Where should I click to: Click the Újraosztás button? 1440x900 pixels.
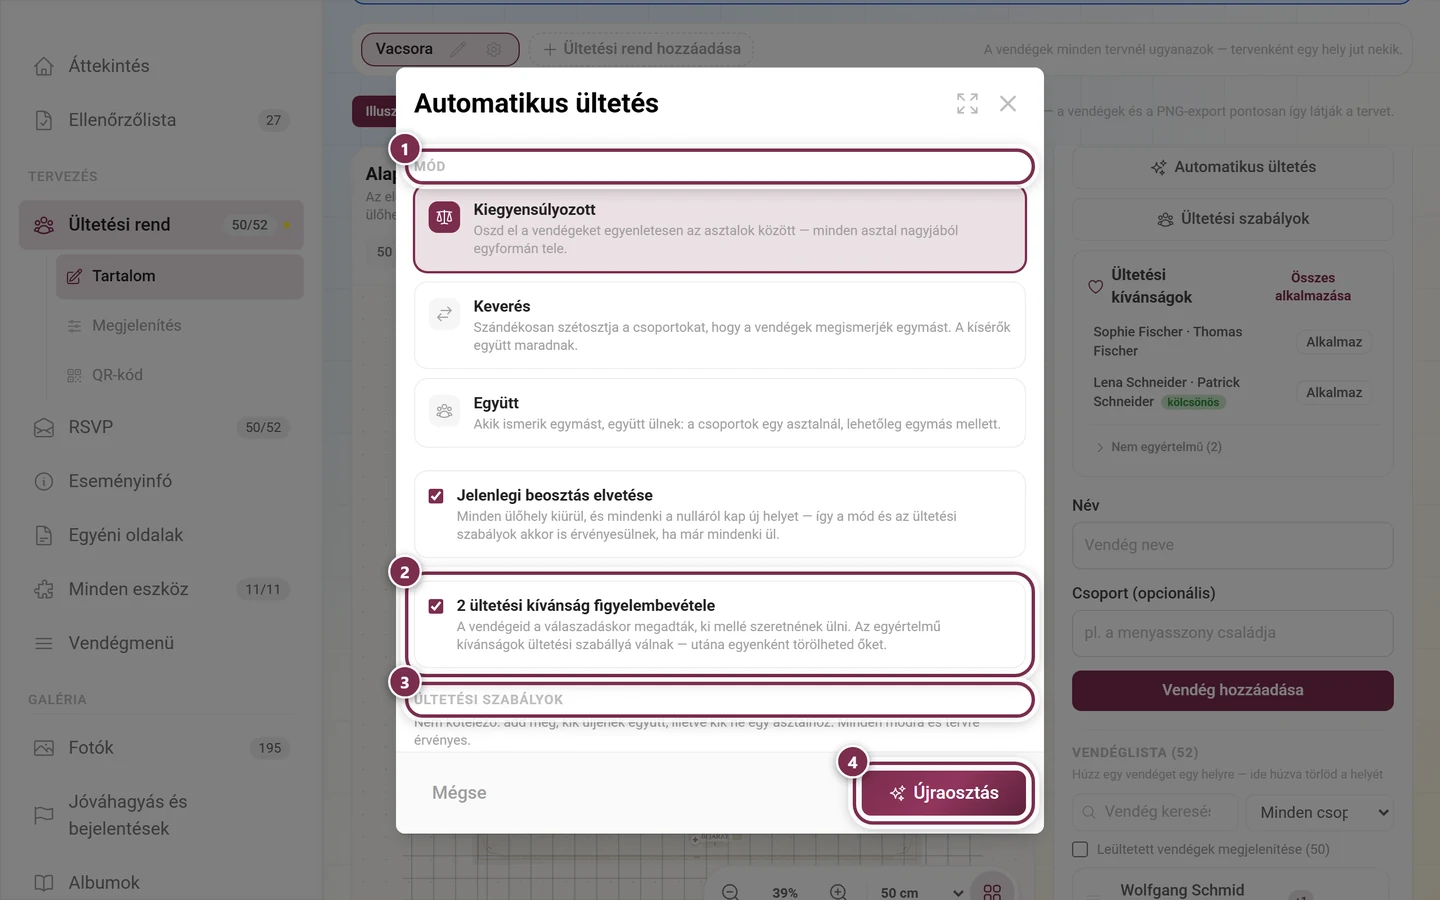point(944,793)
